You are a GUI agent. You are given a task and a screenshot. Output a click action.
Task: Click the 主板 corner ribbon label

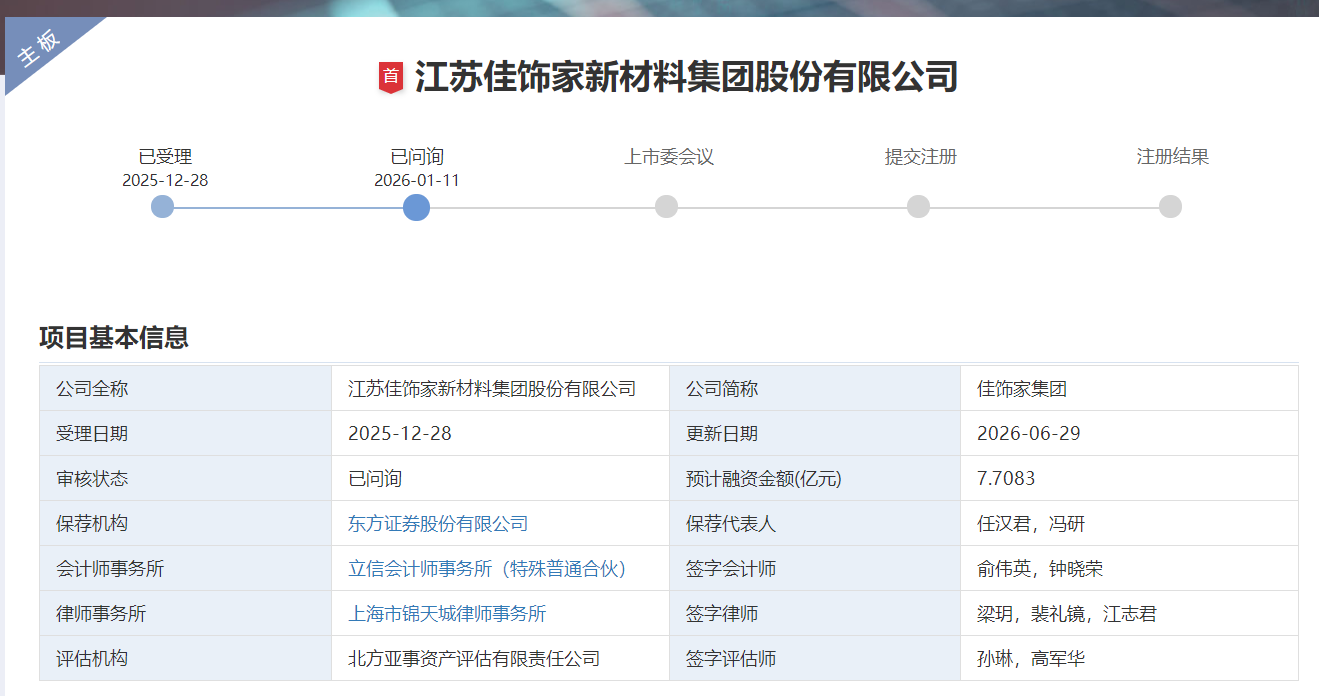tap(40, 46)
